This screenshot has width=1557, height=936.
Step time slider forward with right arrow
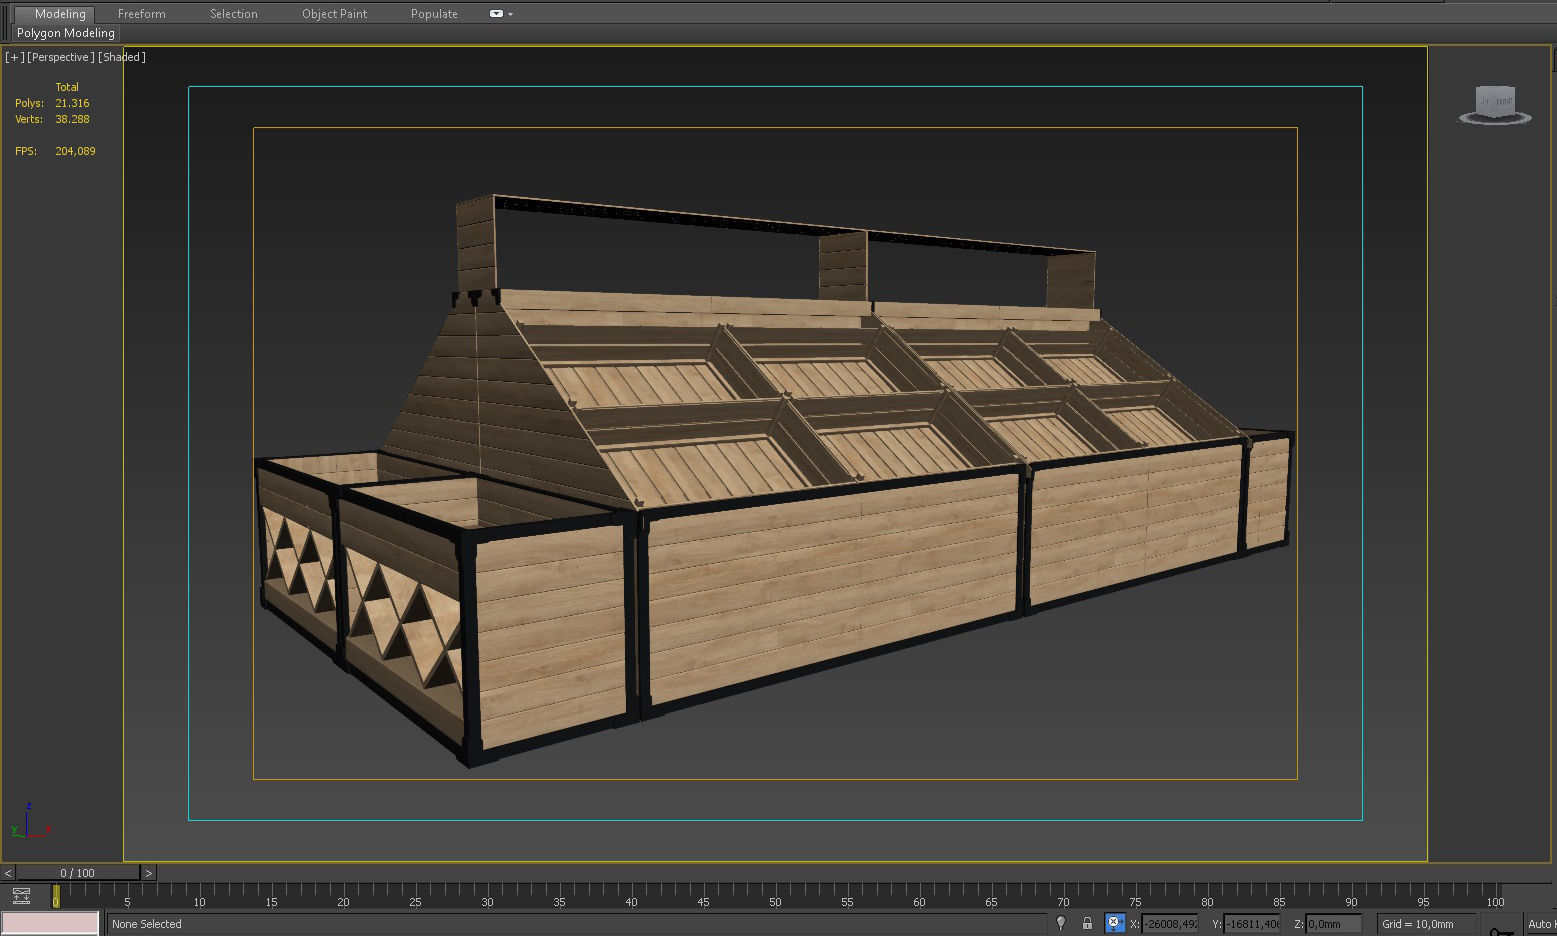coord(149,873)
